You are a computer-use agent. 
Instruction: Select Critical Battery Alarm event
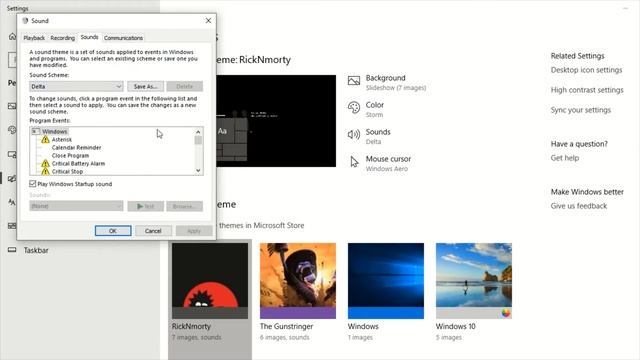pos(78,164)
